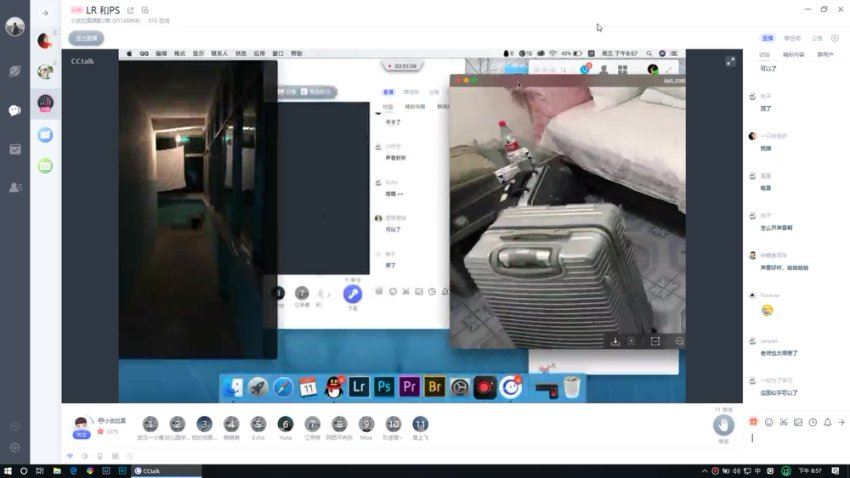Select the blue square icon in the conversation list
The width and height of the screenshot is (850, 478).
pyautogui.click(x=45, y=134)
